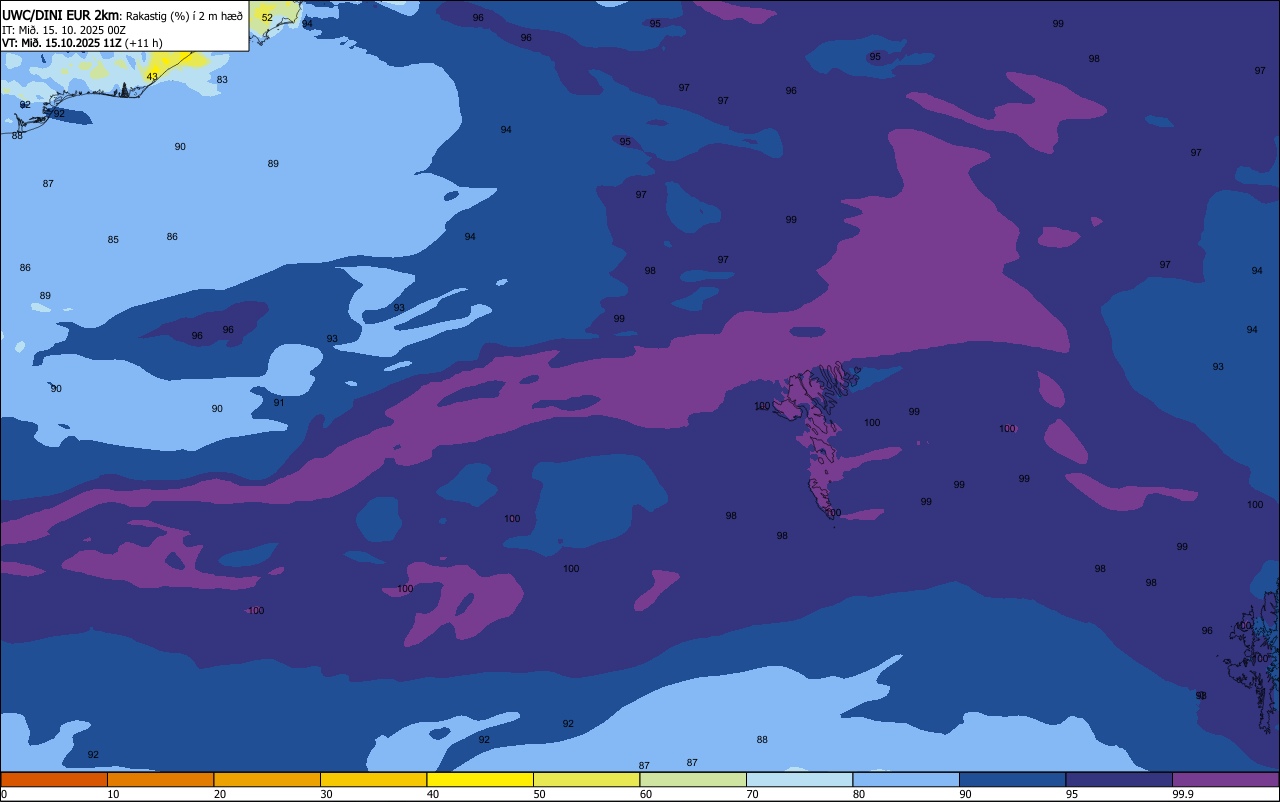
Task: Click the "VT: Mið. 15.10.2025 11Z (+11 h)" line
Action: tap(82, 43)
